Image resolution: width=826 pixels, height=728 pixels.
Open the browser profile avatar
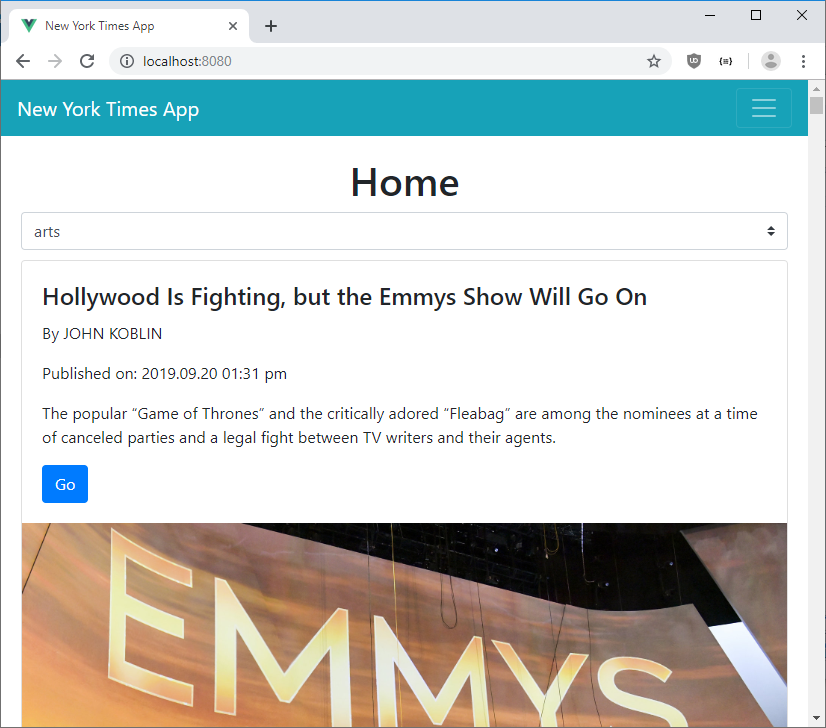pyautogui.click(x=770, y=61)
